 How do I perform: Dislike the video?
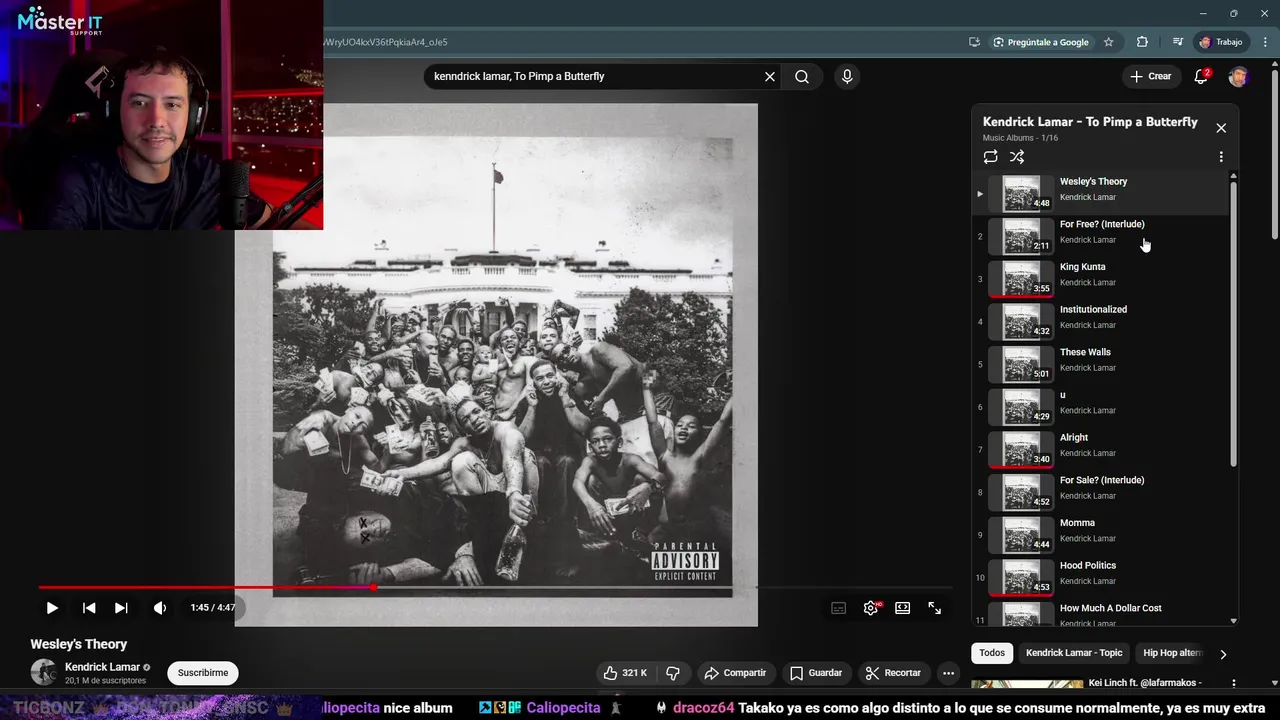coord(673,673)
